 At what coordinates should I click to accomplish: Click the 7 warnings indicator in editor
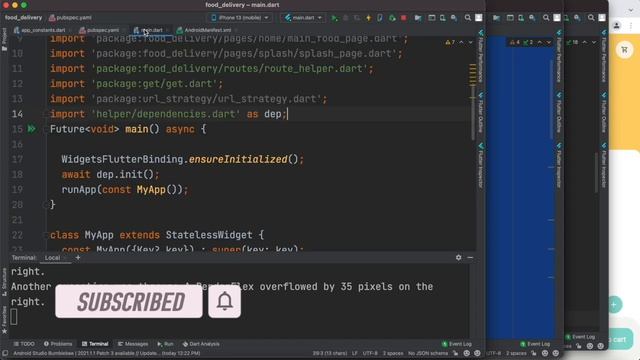point(450,42)
